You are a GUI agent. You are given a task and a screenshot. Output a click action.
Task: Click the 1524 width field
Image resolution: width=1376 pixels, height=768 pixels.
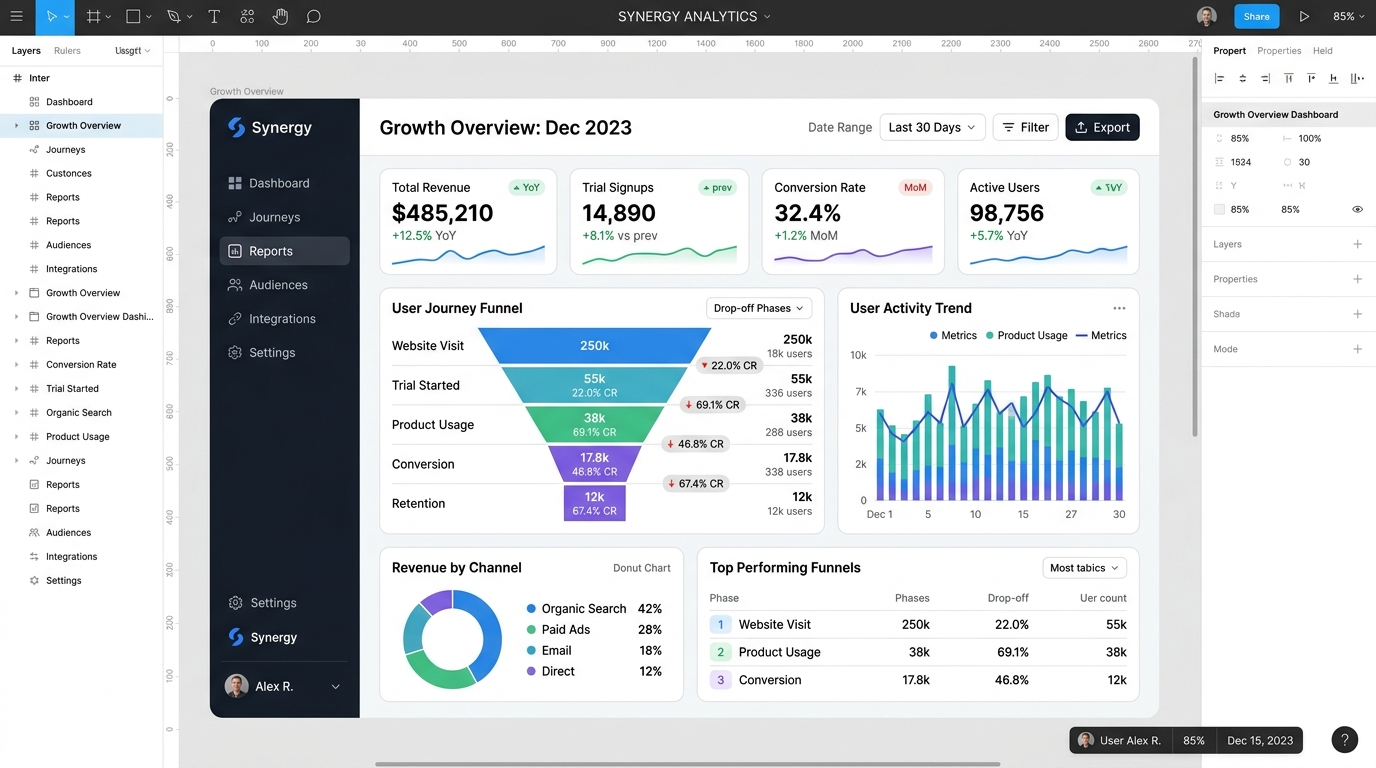pos(1241,162)
